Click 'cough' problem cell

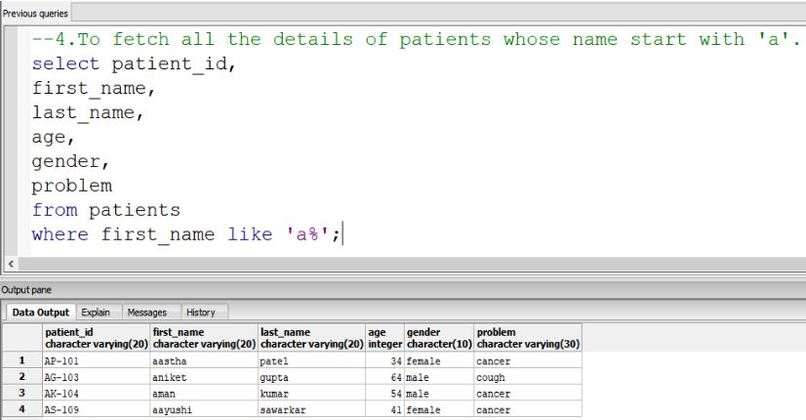(528, 377)
